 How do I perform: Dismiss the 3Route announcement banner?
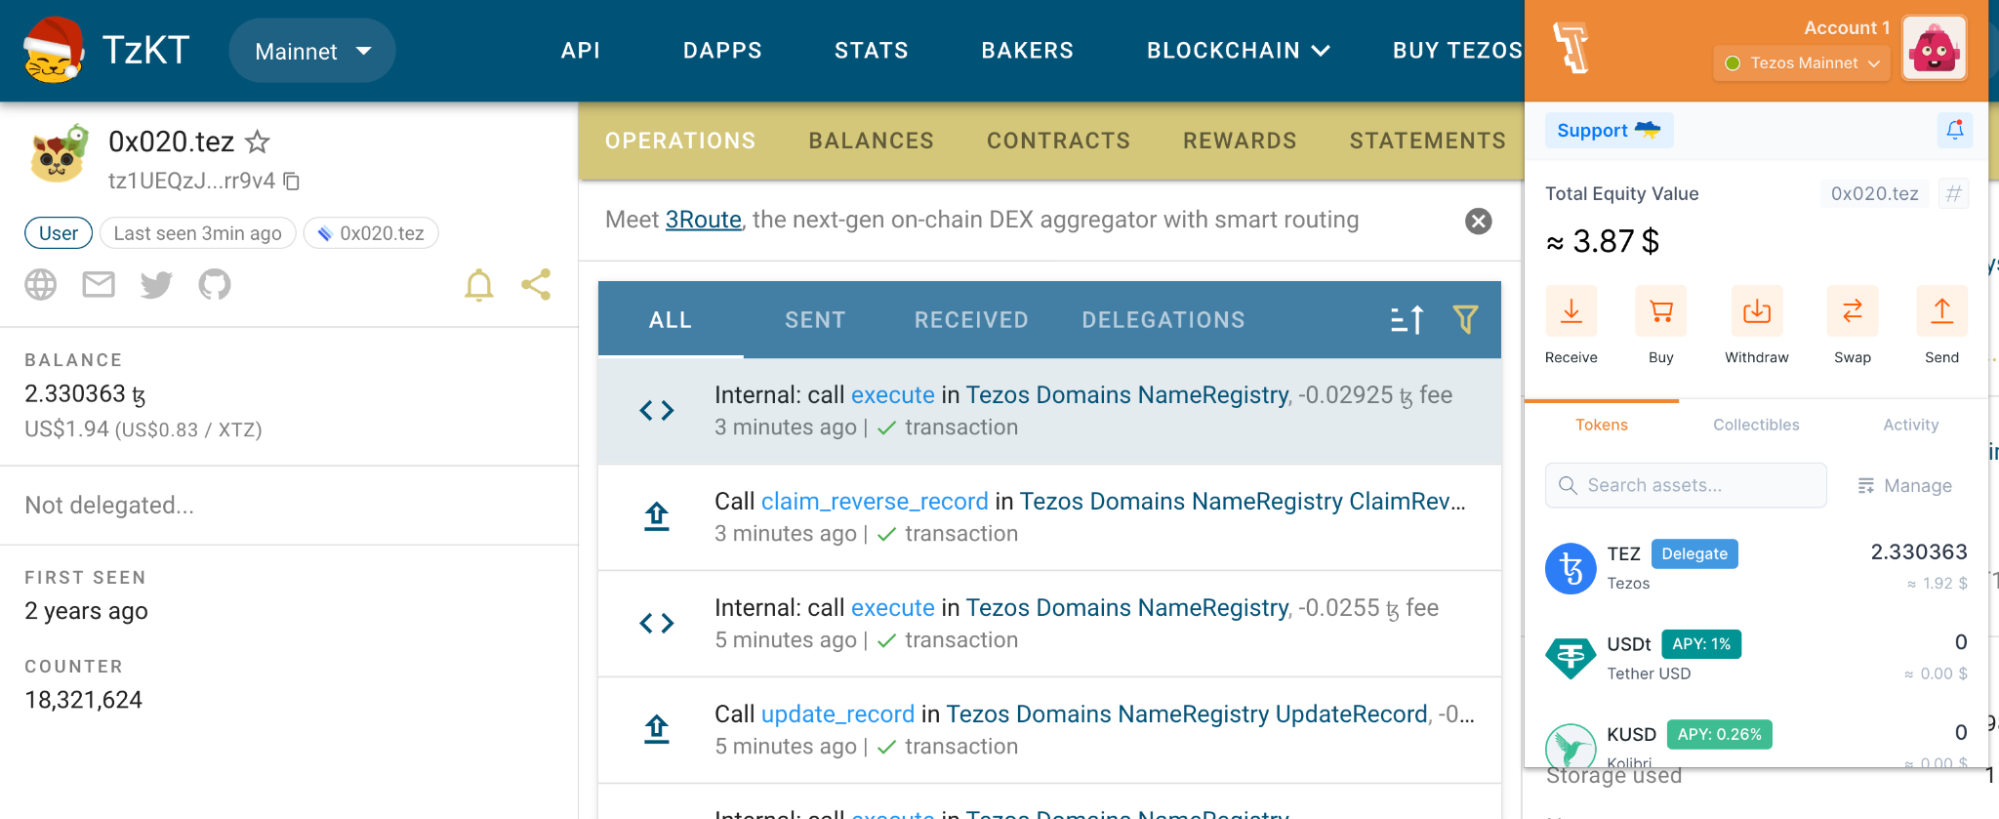pyautogui.click(x=1478, y=221)
